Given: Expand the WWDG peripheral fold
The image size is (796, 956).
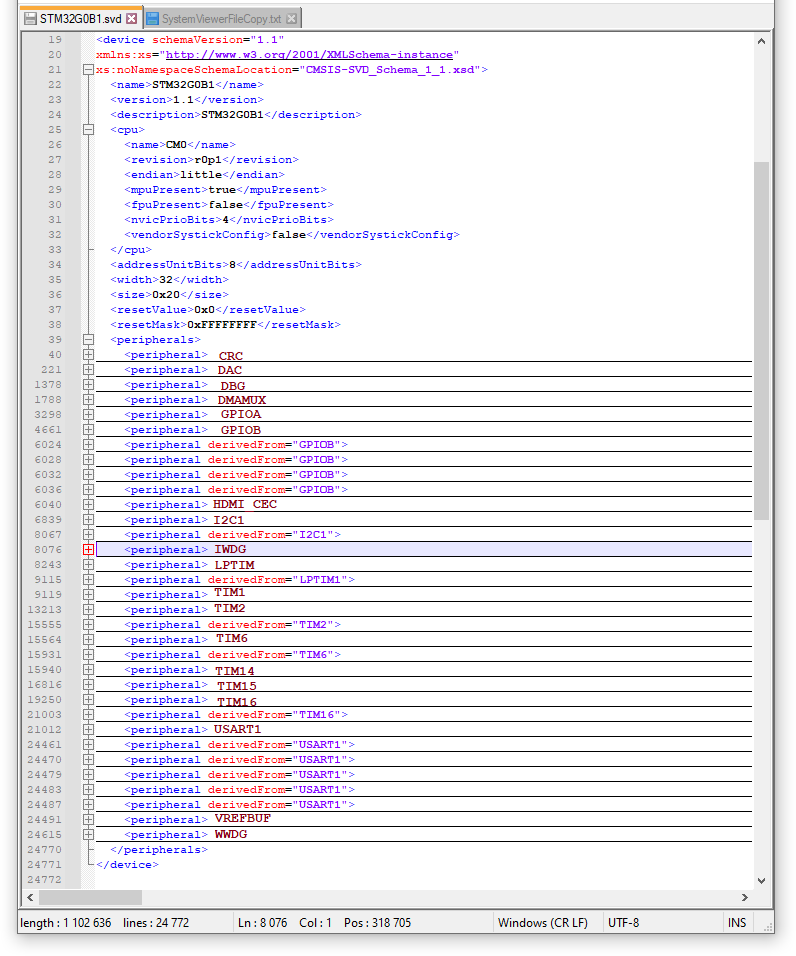Looking at the screenshot, I should (x=88, y=835).
